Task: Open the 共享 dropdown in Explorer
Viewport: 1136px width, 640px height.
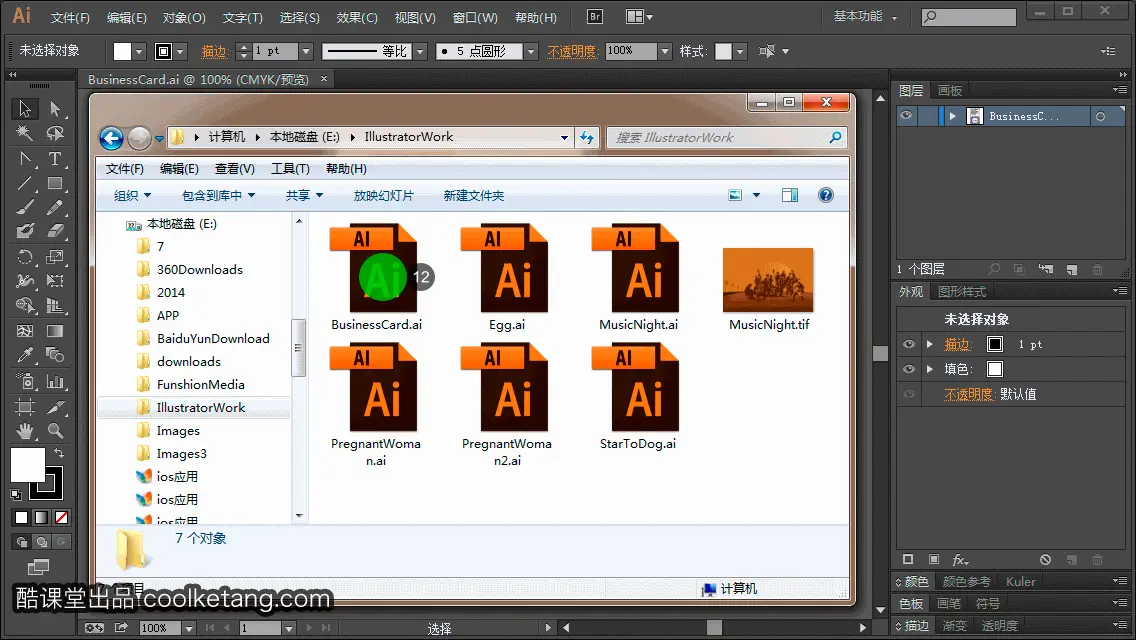Action: click(x=304, y=195)
